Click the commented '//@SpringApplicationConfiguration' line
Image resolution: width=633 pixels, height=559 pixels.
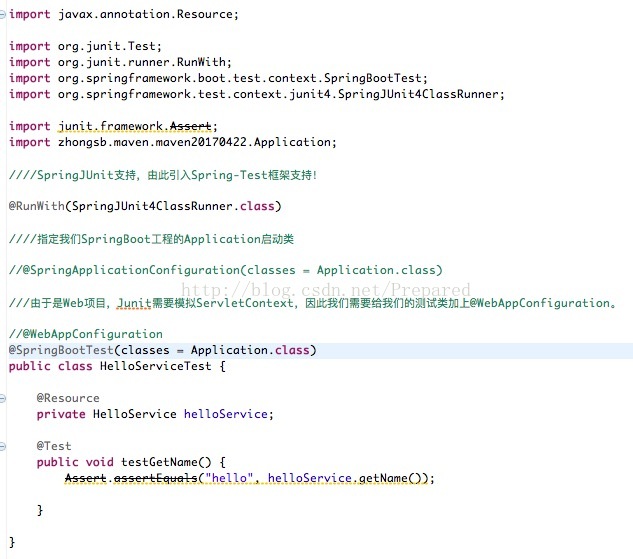226,270
